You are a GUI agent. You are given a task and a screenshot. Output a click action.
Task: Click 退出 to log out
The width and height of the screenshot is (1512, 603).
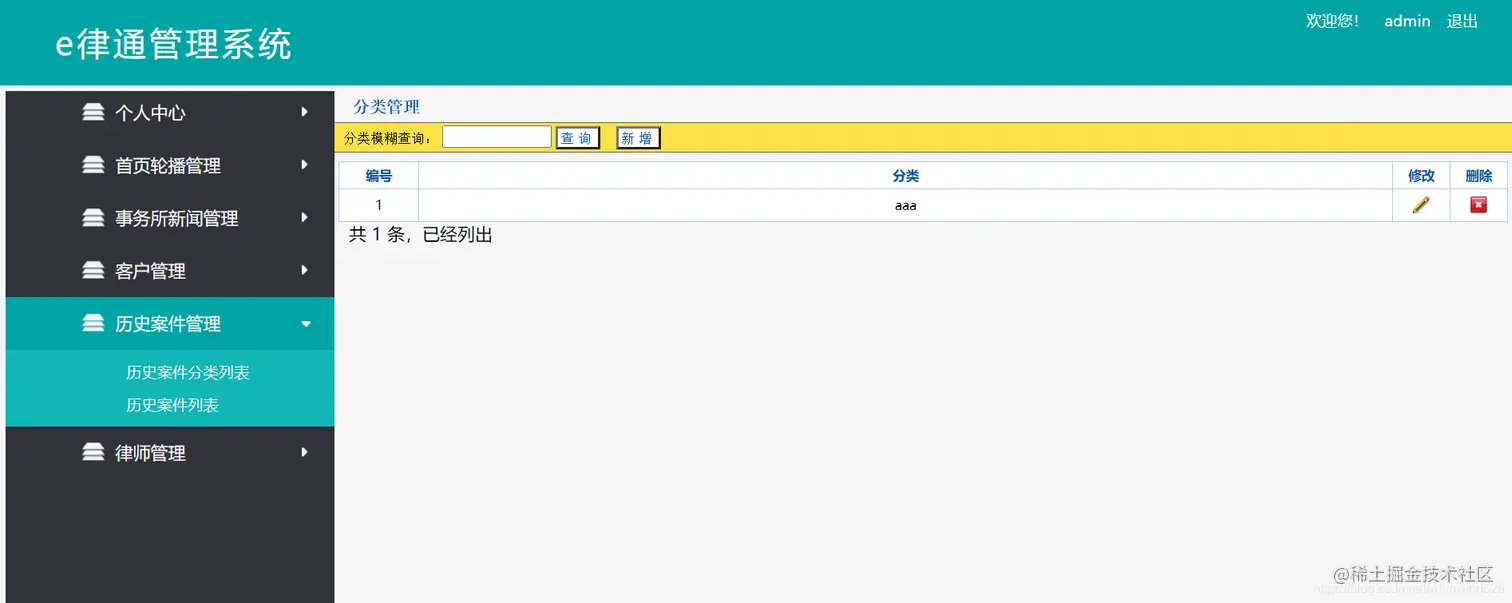(x=1462, y=21)
